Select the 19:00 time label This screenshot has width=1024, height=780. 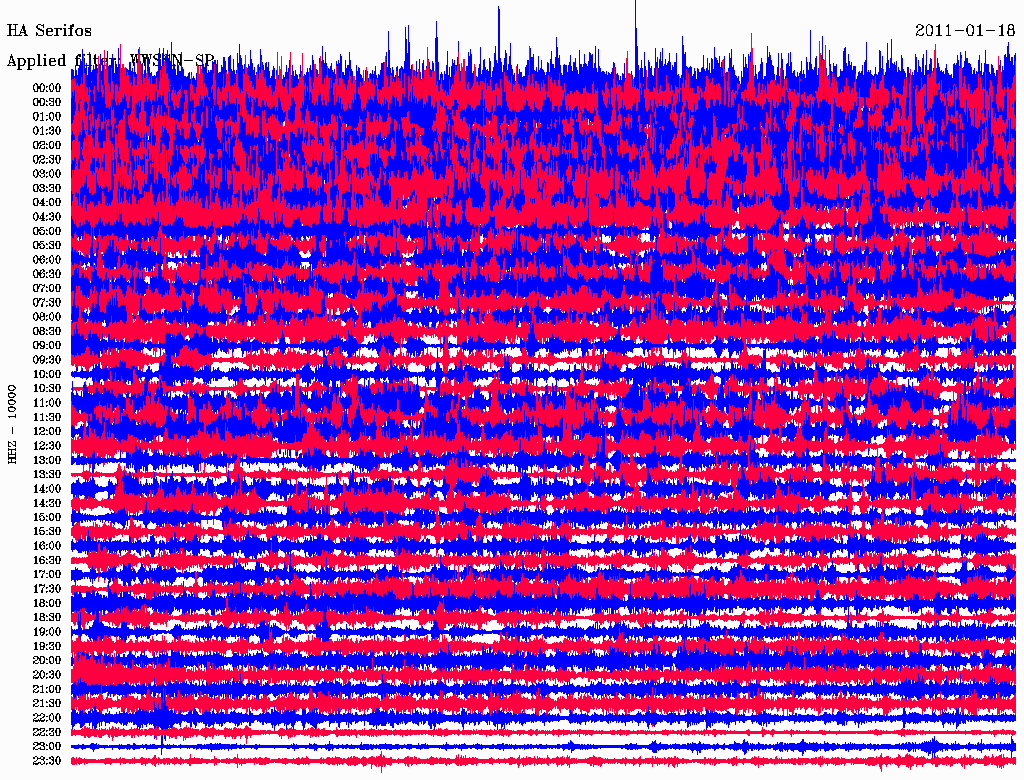[47, 632]
